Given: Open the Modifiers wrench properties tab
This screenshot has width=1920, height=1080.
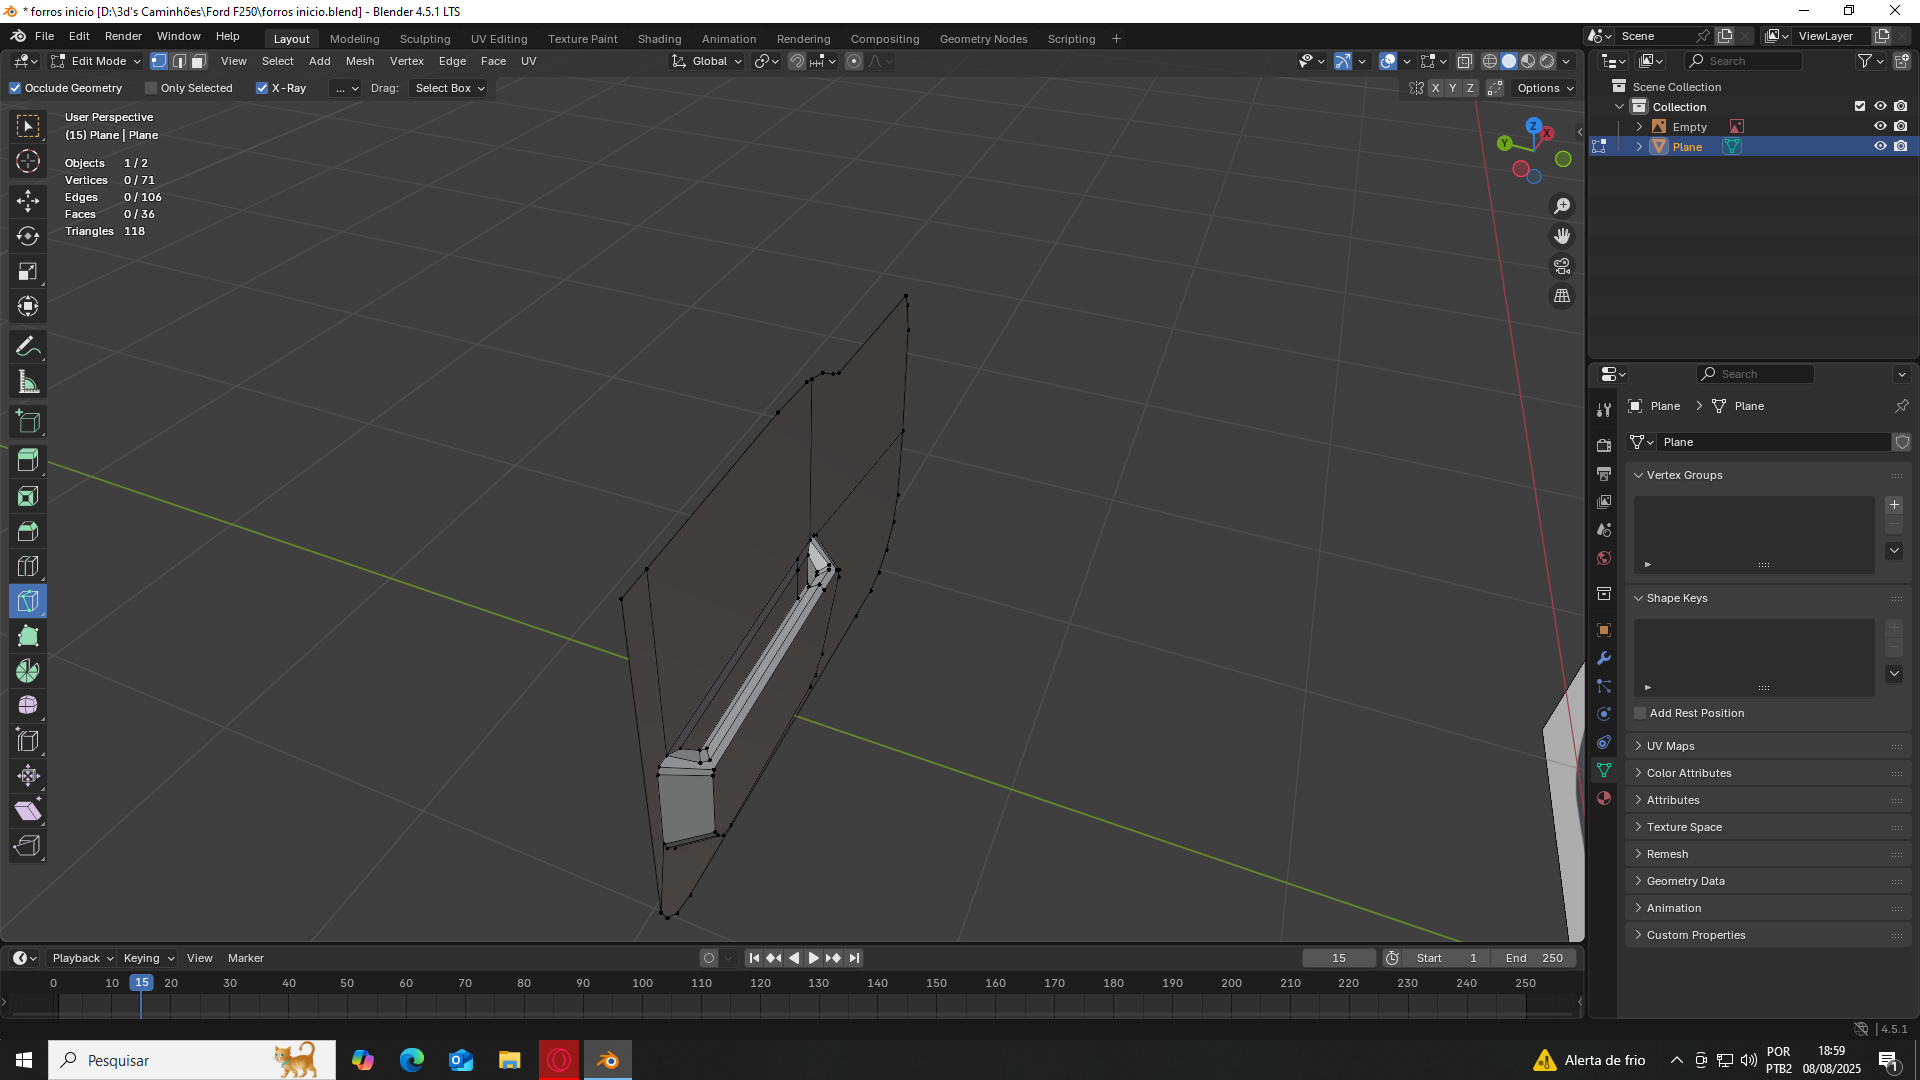Looking at the screenshot, I should click(x=1604, y=658).
